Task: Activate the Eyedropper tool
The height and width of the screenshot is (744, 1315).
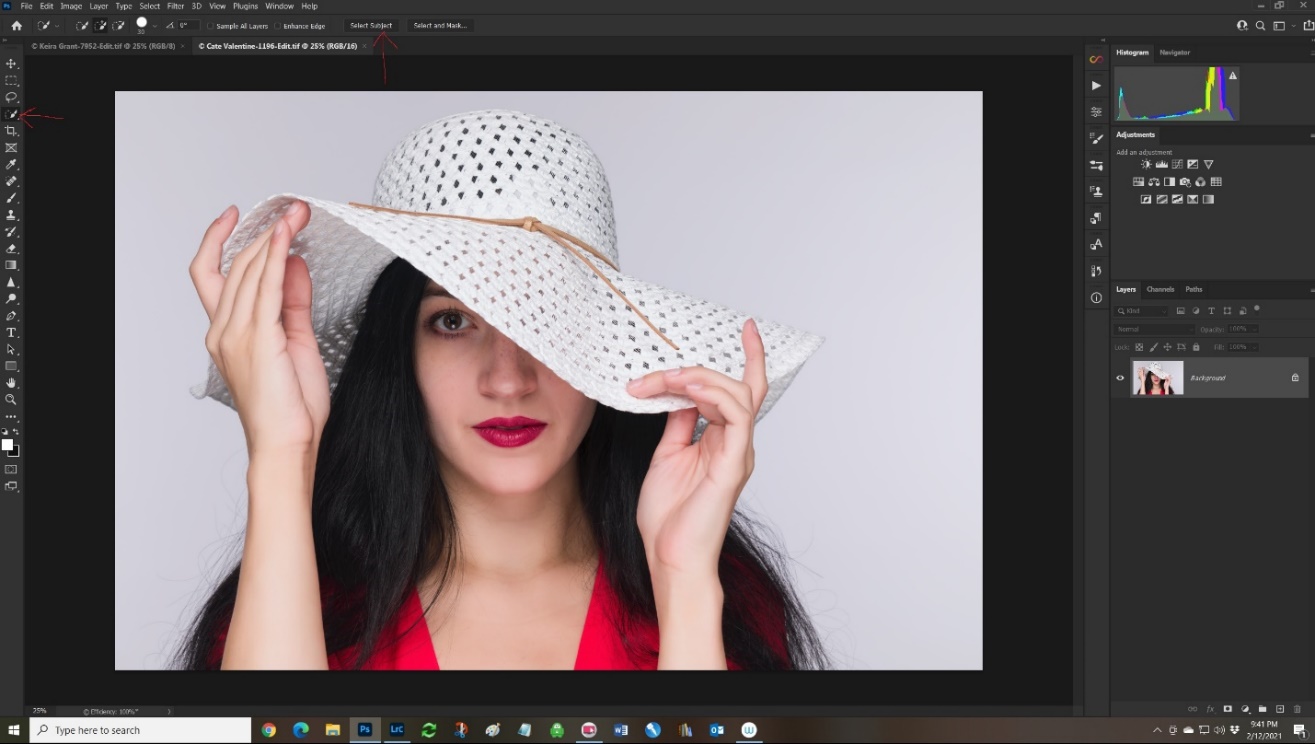Action: click(x=12, y=165)
